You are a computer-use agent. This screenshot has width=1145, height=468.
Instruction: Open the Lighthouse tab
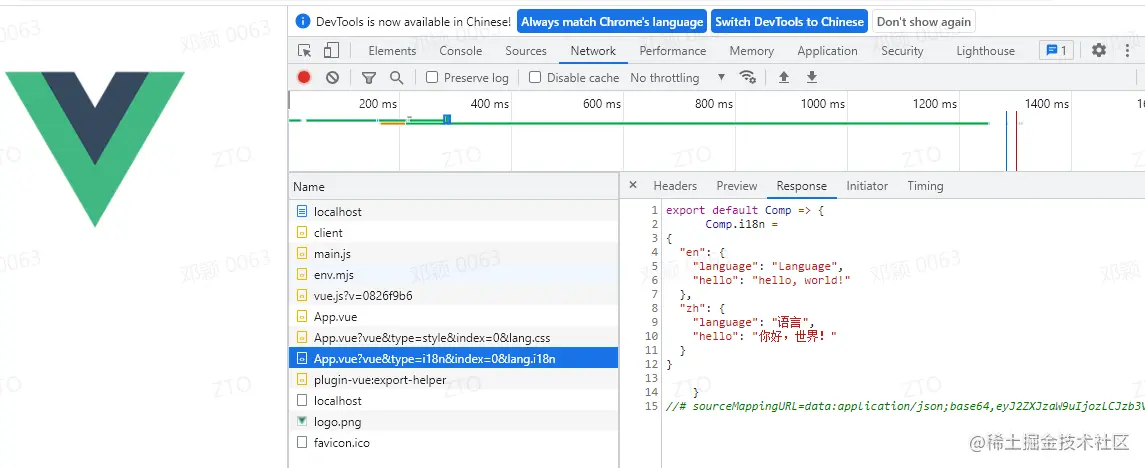point(985,51)
